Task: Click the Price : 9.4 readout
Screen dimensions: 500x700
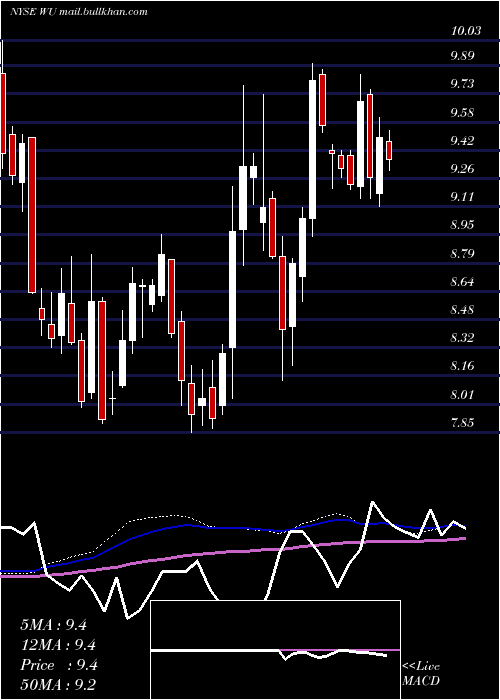Action: [x=58, y=665]
